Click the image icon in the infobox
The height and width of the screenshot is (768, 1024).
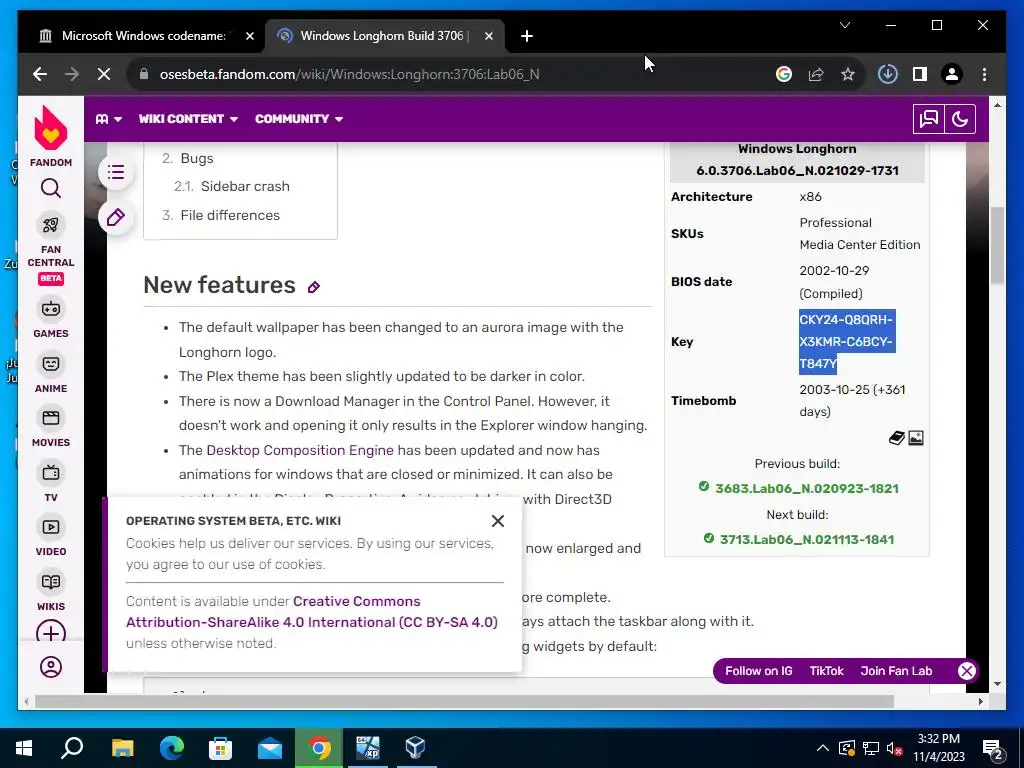916,438
